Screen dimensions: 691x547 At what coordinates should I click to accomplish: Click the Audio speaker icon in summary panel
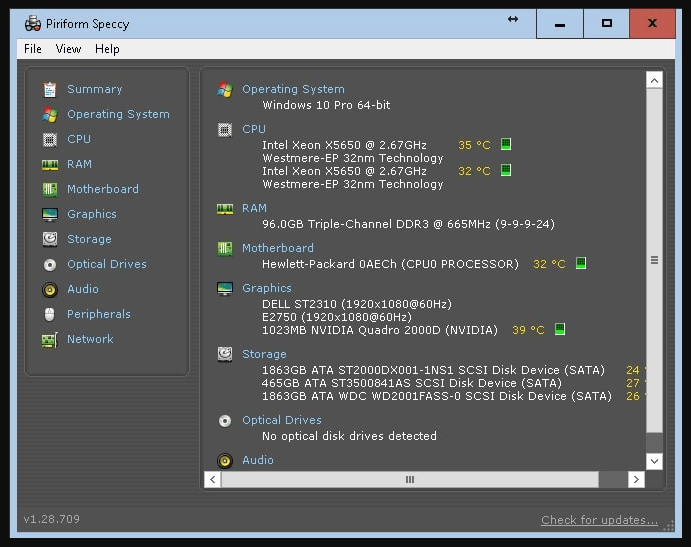pos(225,461)
